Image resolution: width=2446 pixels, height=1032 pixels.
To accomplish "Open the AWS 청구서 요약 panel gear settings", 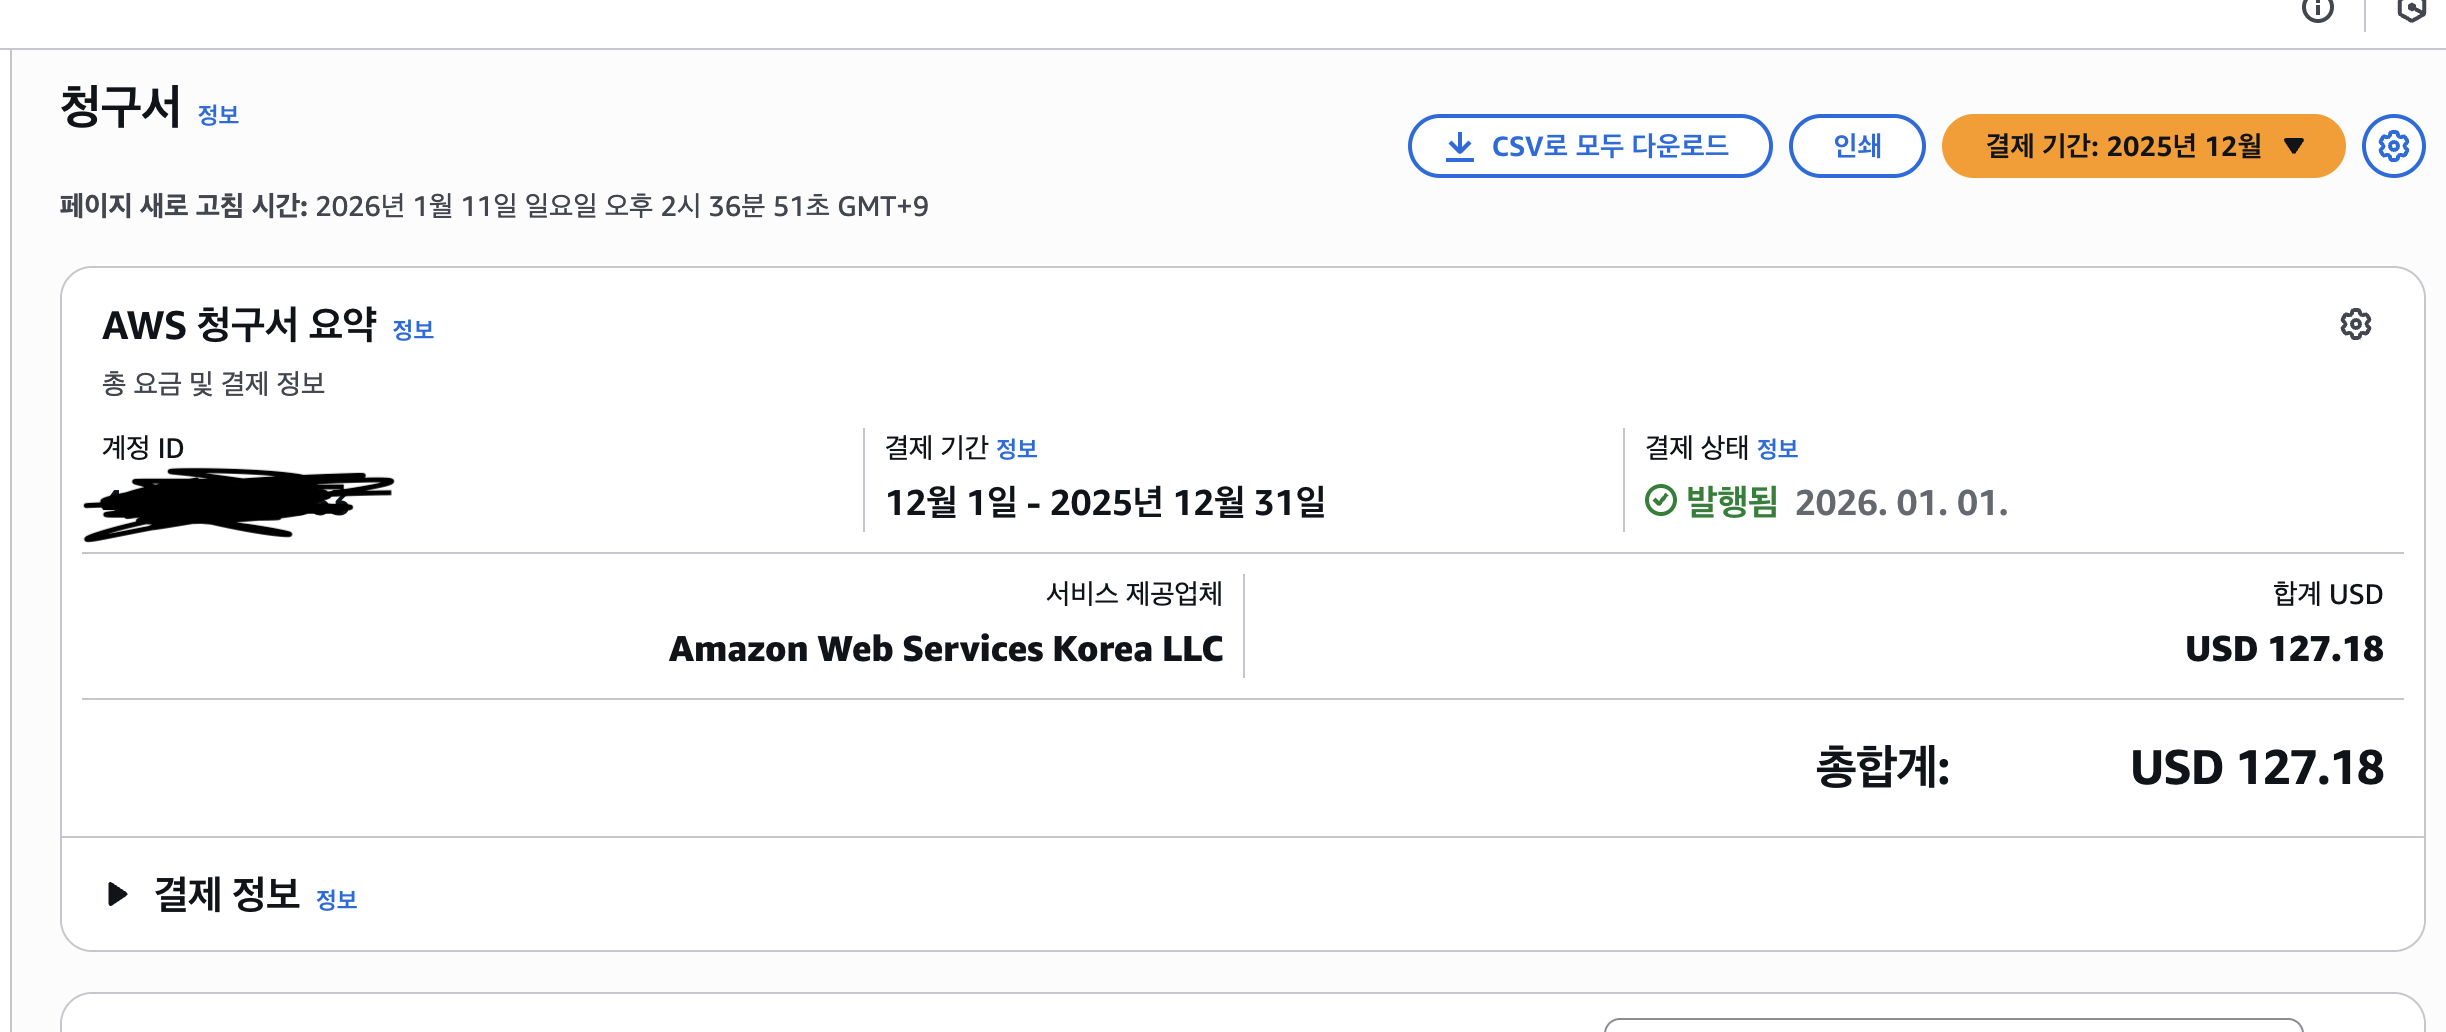I will click(x=2355, y=324).
